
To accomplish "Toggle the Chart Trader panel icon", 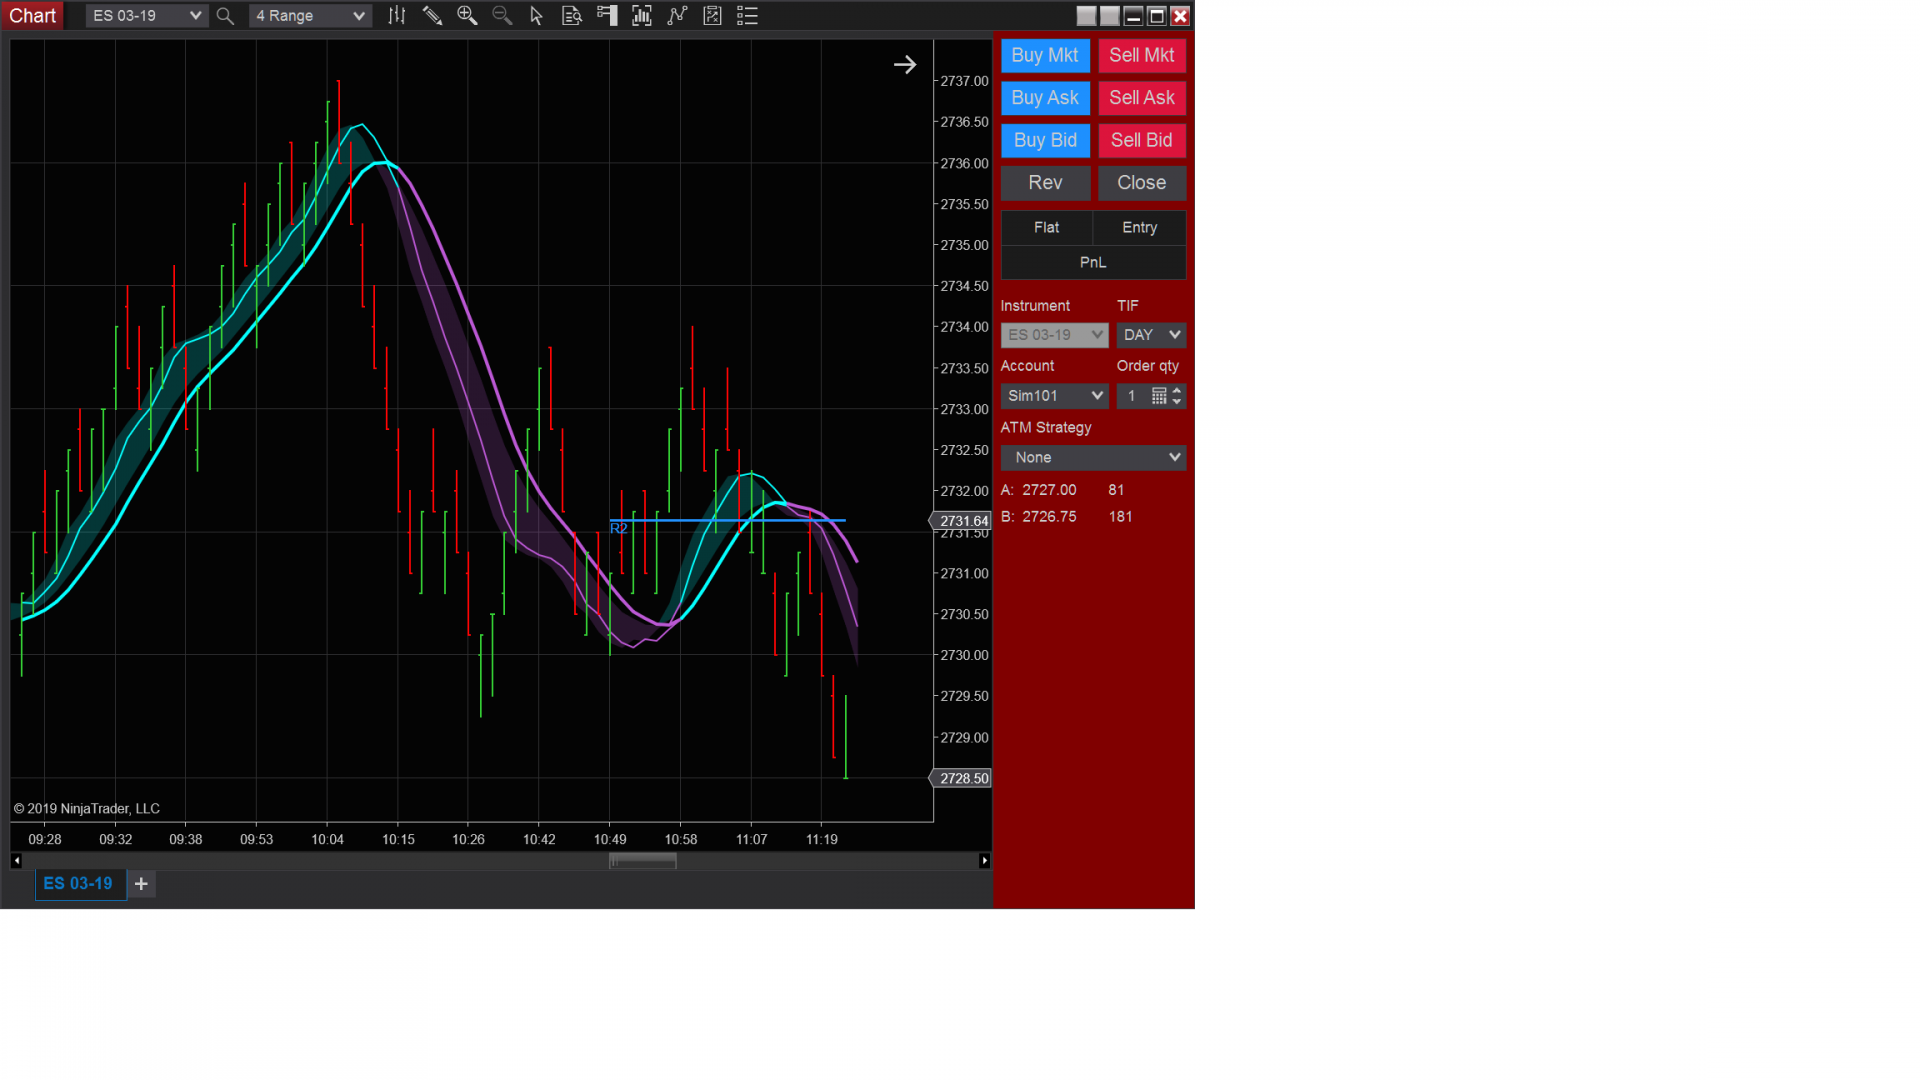I will pos(607,16).
